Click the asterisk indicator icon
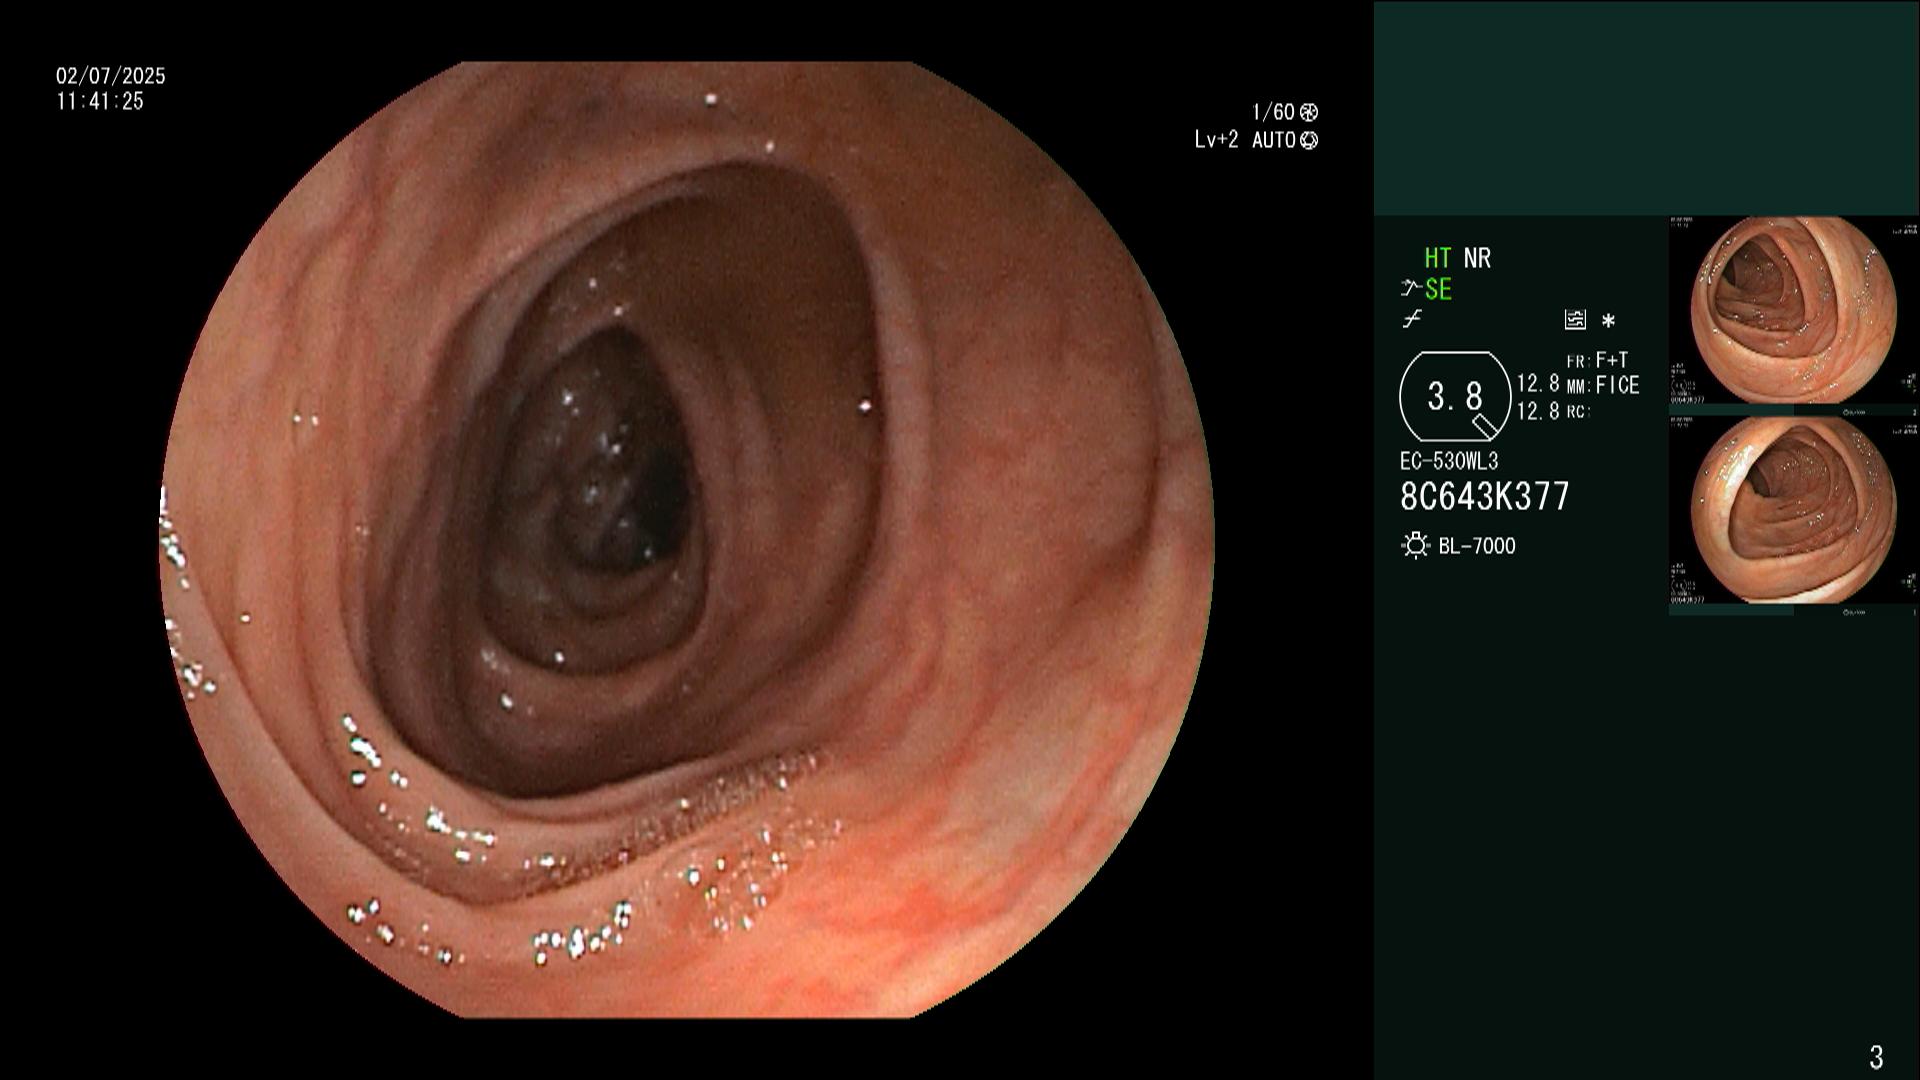The height and width of the screenshot is (1080, 1920). 1608,321
